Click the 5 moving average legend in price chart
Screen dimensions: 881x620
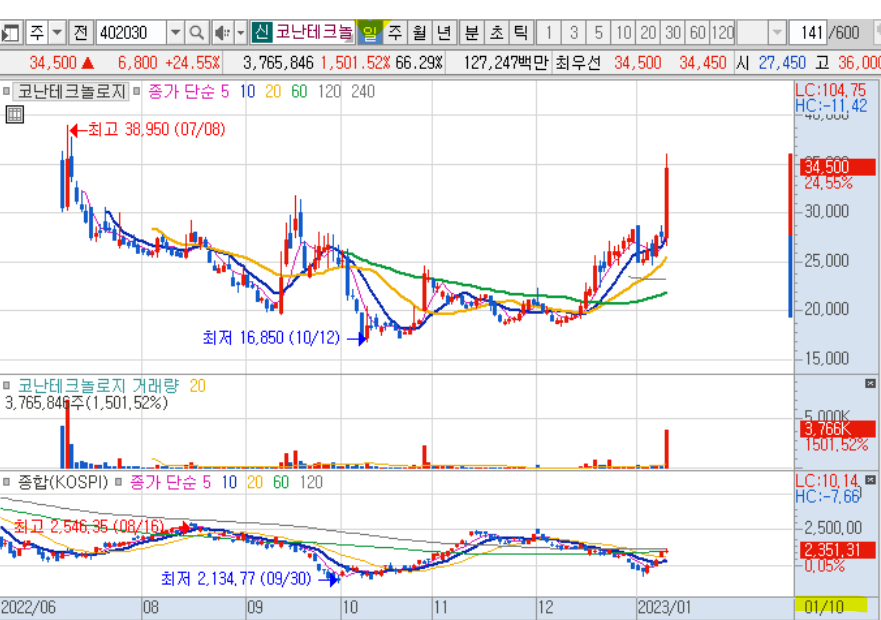click(x=225, y=92)
